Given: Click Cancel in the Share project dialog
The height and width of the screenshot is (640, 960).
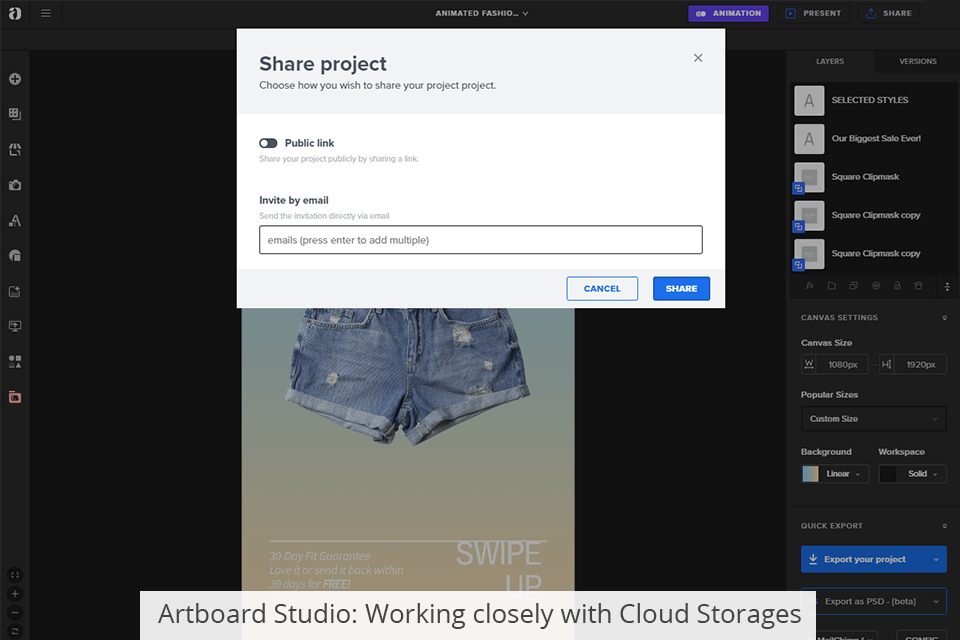Looking at the screenshot, I should 602,288.
